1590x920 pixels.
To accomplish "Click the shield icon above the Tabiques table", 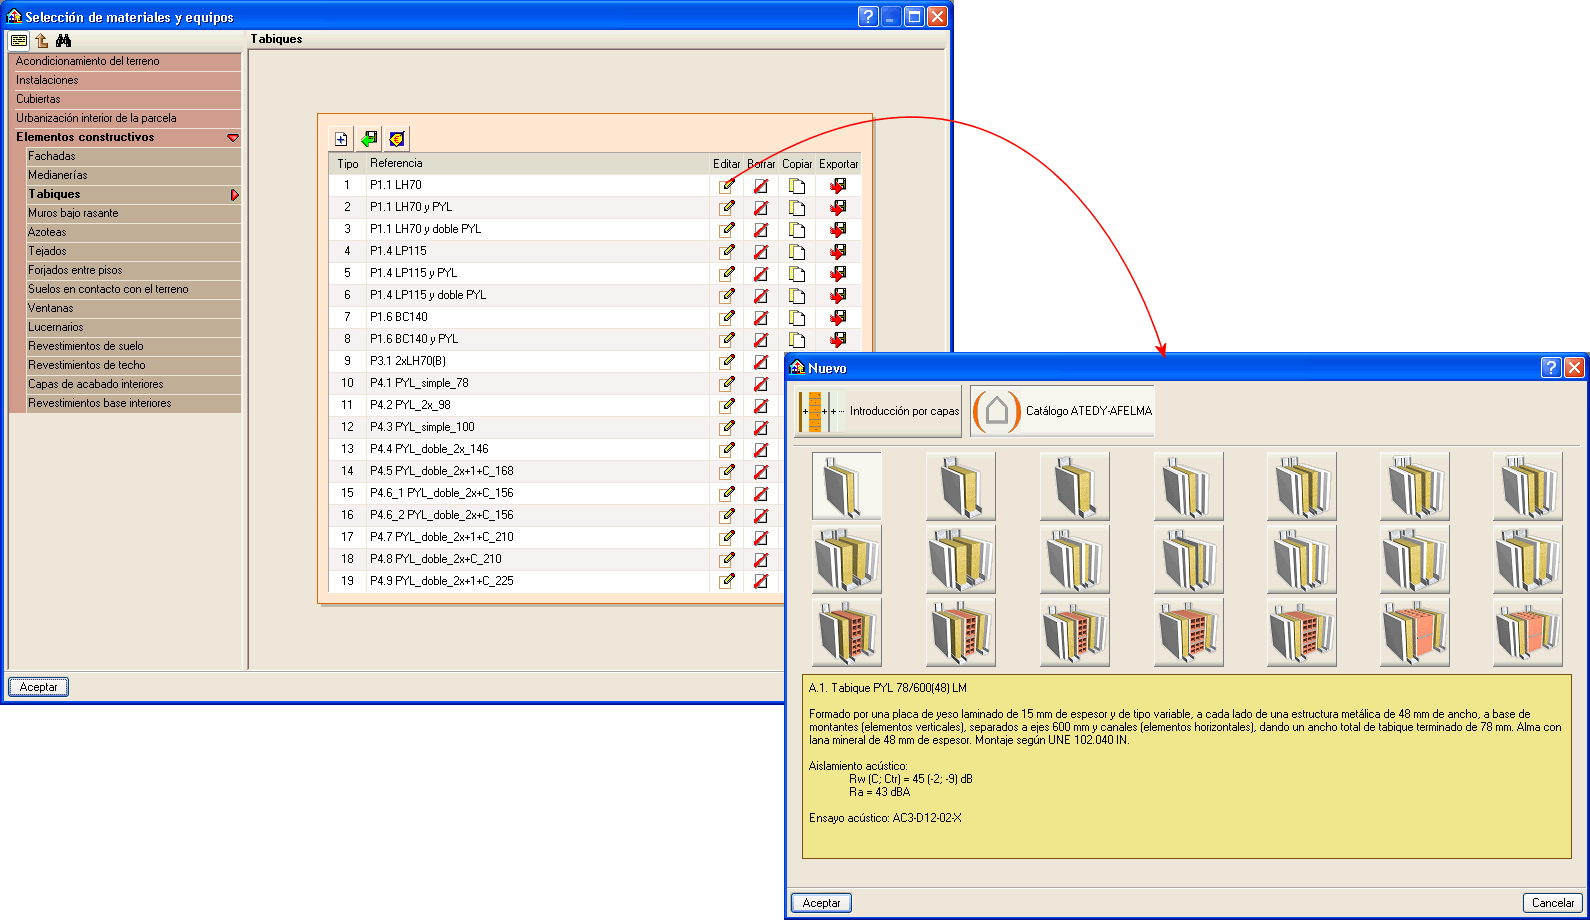I will (397, 139).
